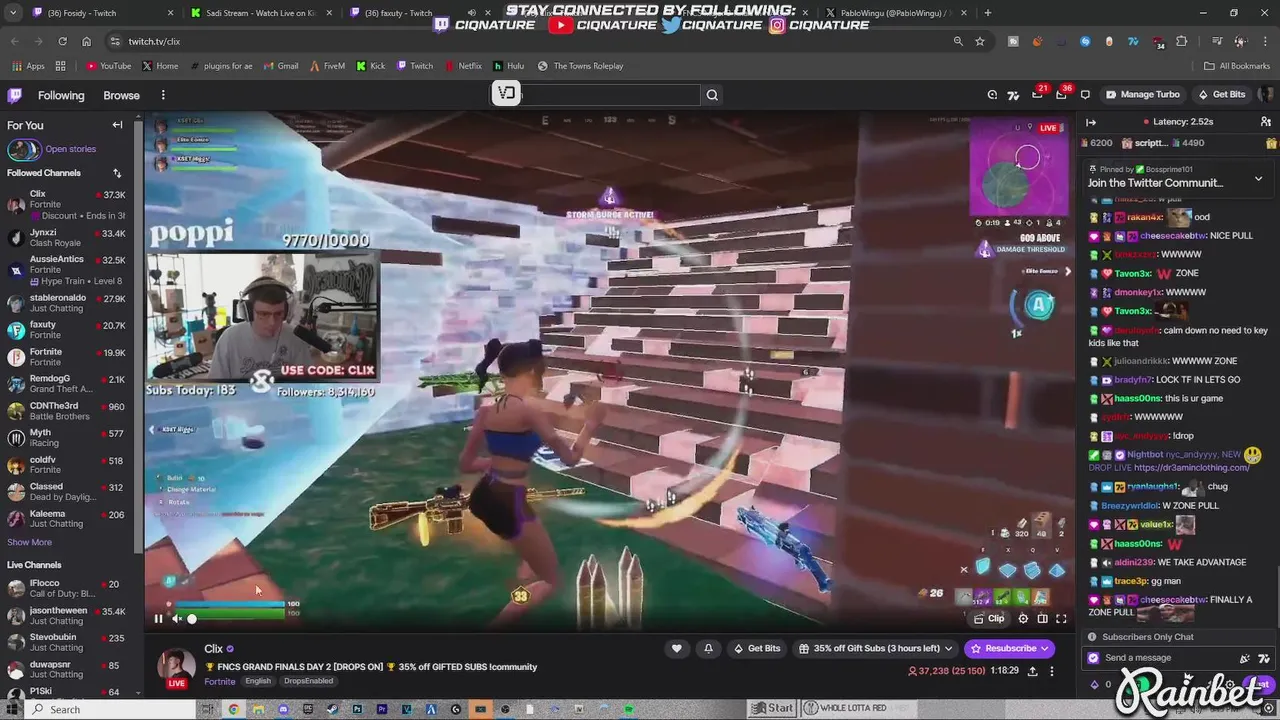Pause the stream video

pos(158,618)
